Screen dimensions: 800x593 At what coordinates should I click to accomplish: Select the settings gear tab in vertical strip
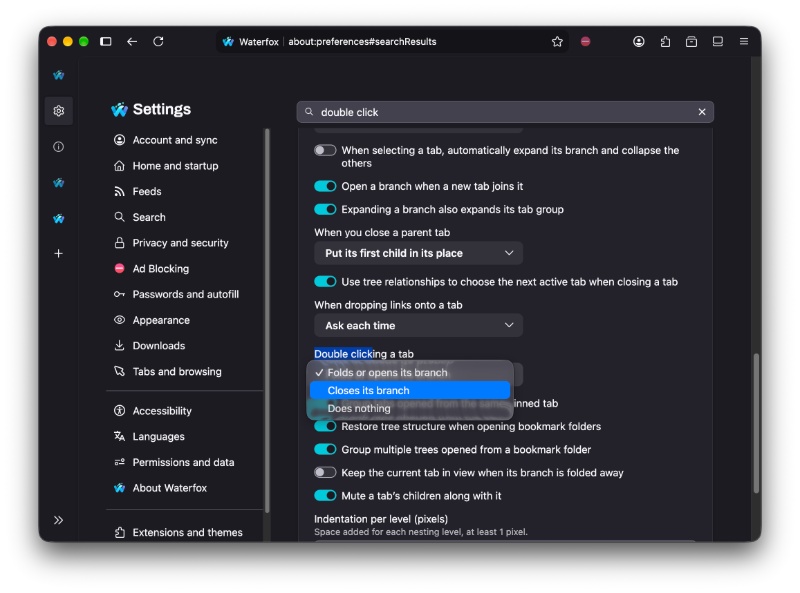pyautogui.click(x=59, y=111)
